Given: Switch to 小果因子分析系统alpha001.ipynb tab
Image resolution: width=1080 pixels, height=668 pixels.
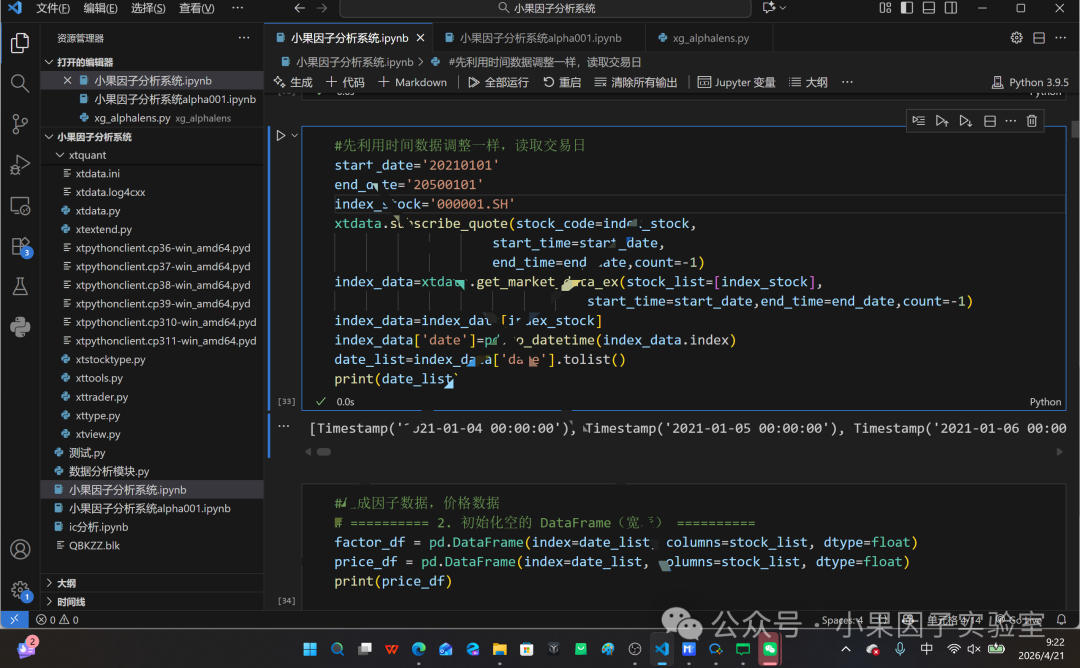Looking at the screenshot, I should pyautogui.click(x=541, y=38).
